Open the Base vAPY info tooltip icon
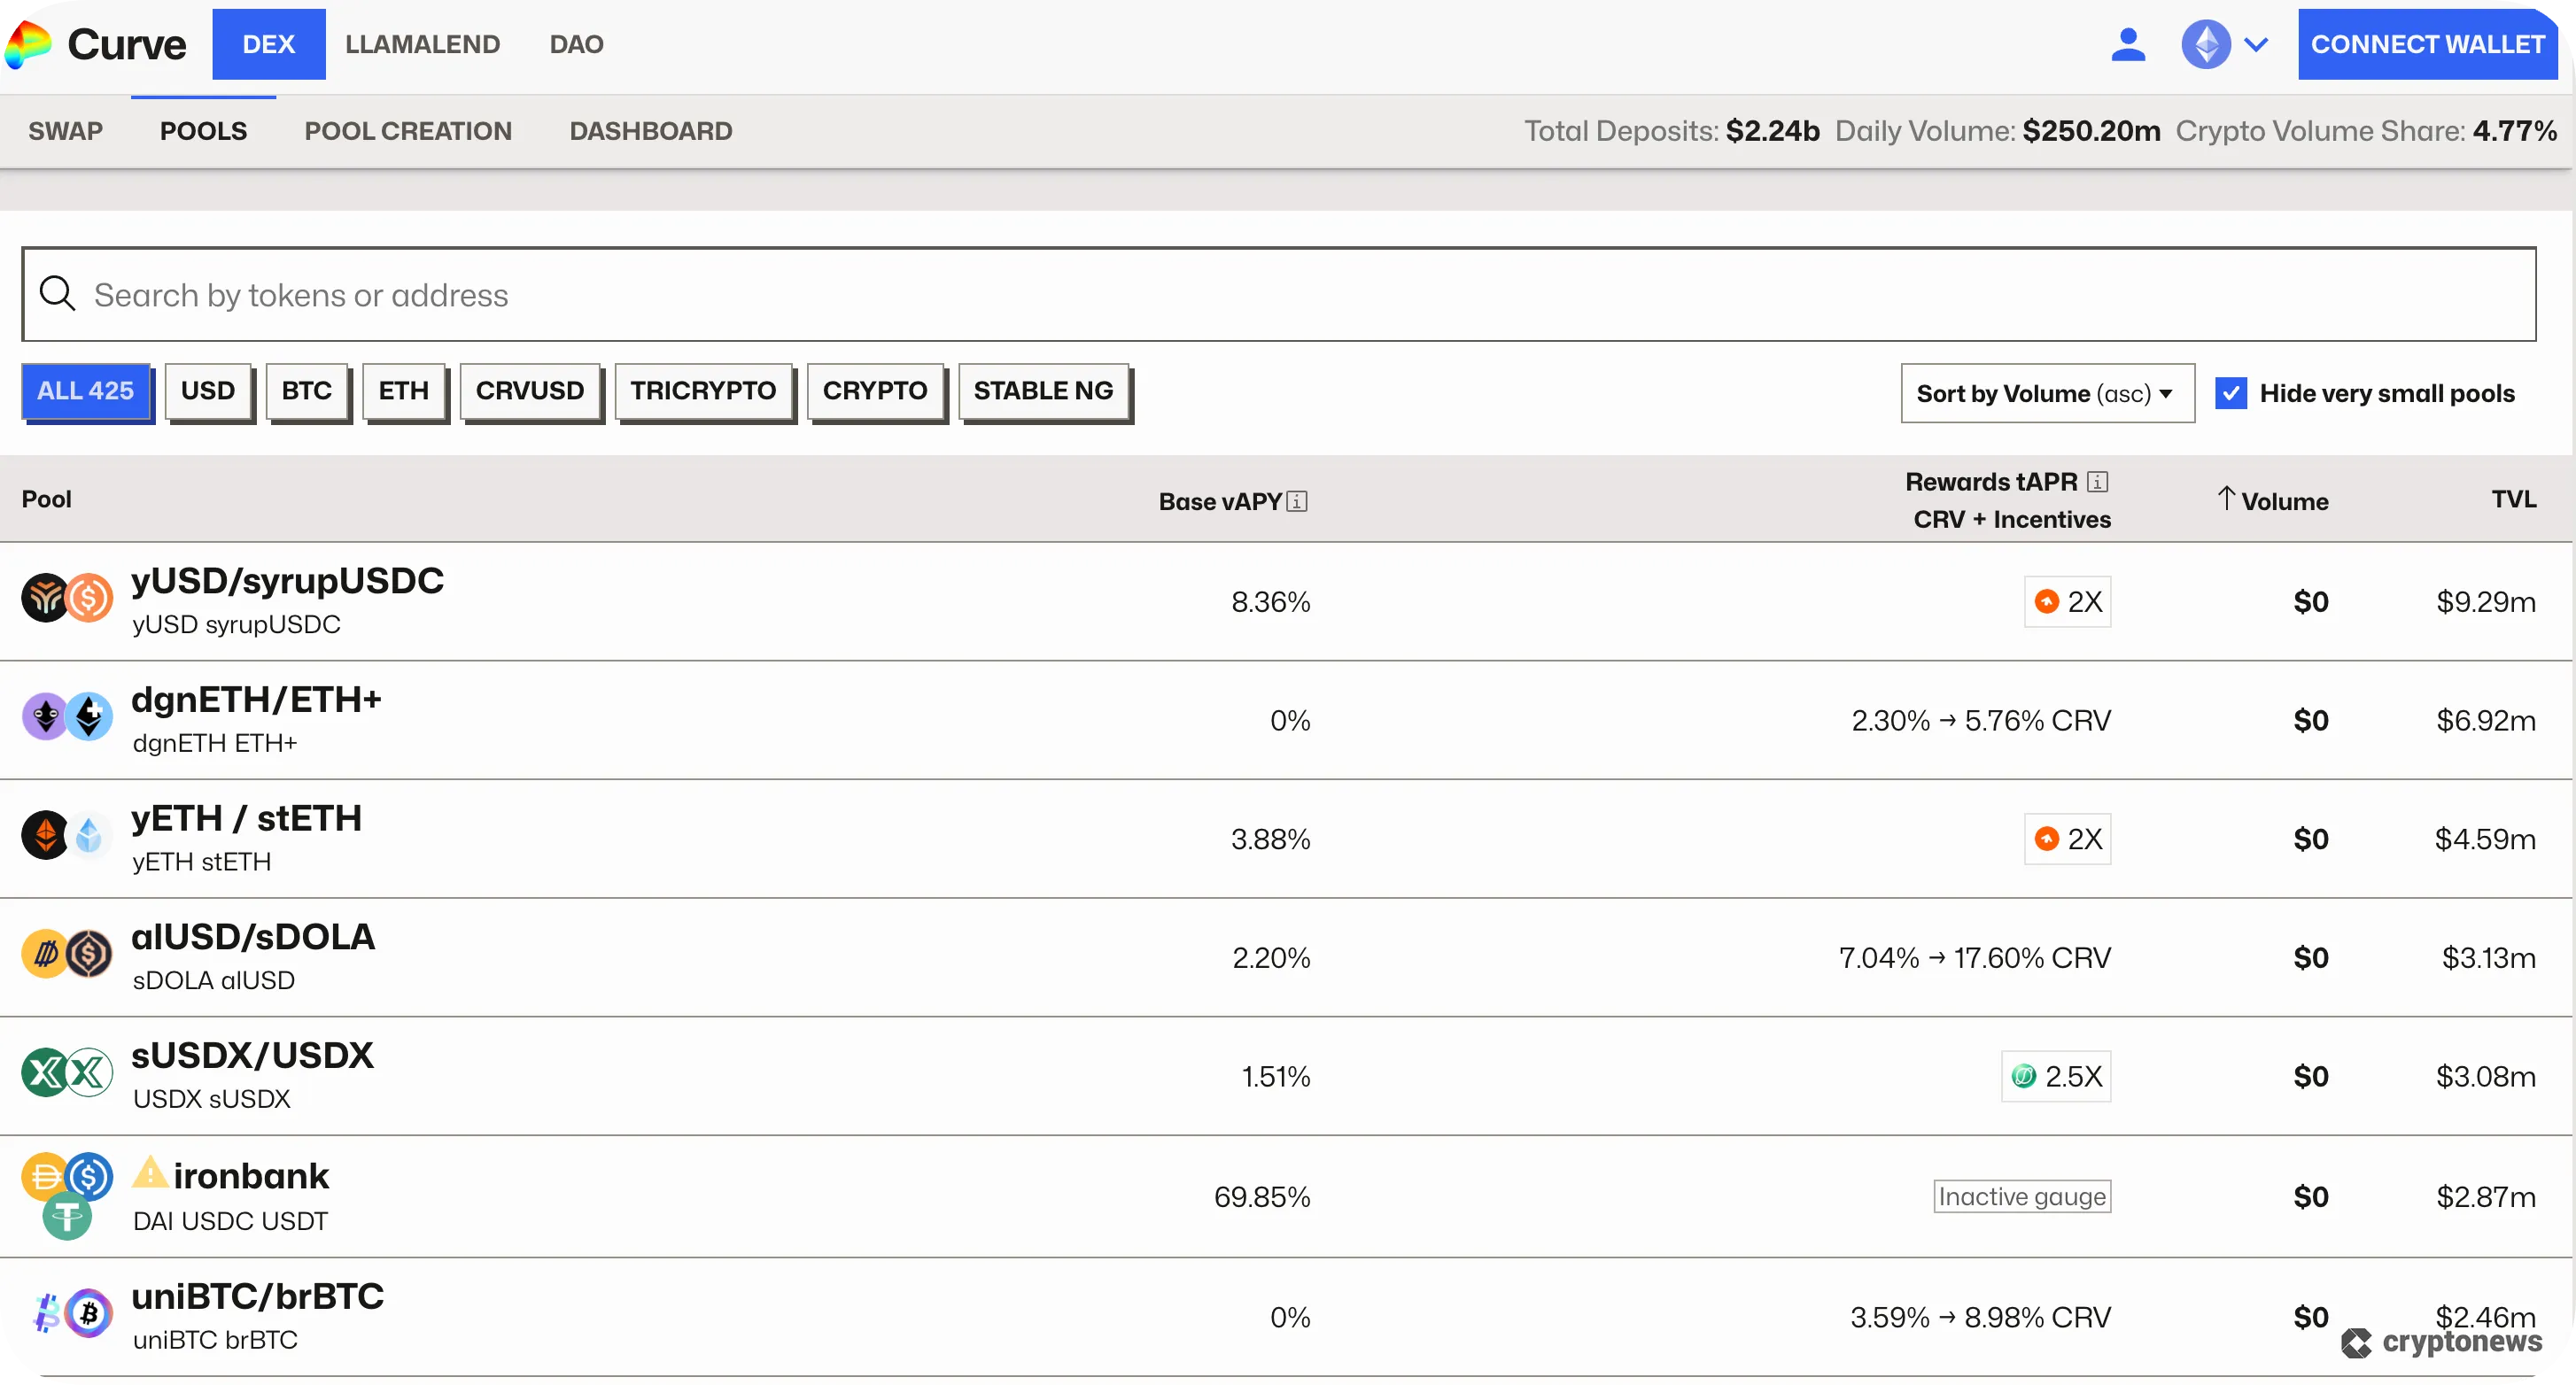This screenshot has width=2576, height=1385. click(1297, 501)
